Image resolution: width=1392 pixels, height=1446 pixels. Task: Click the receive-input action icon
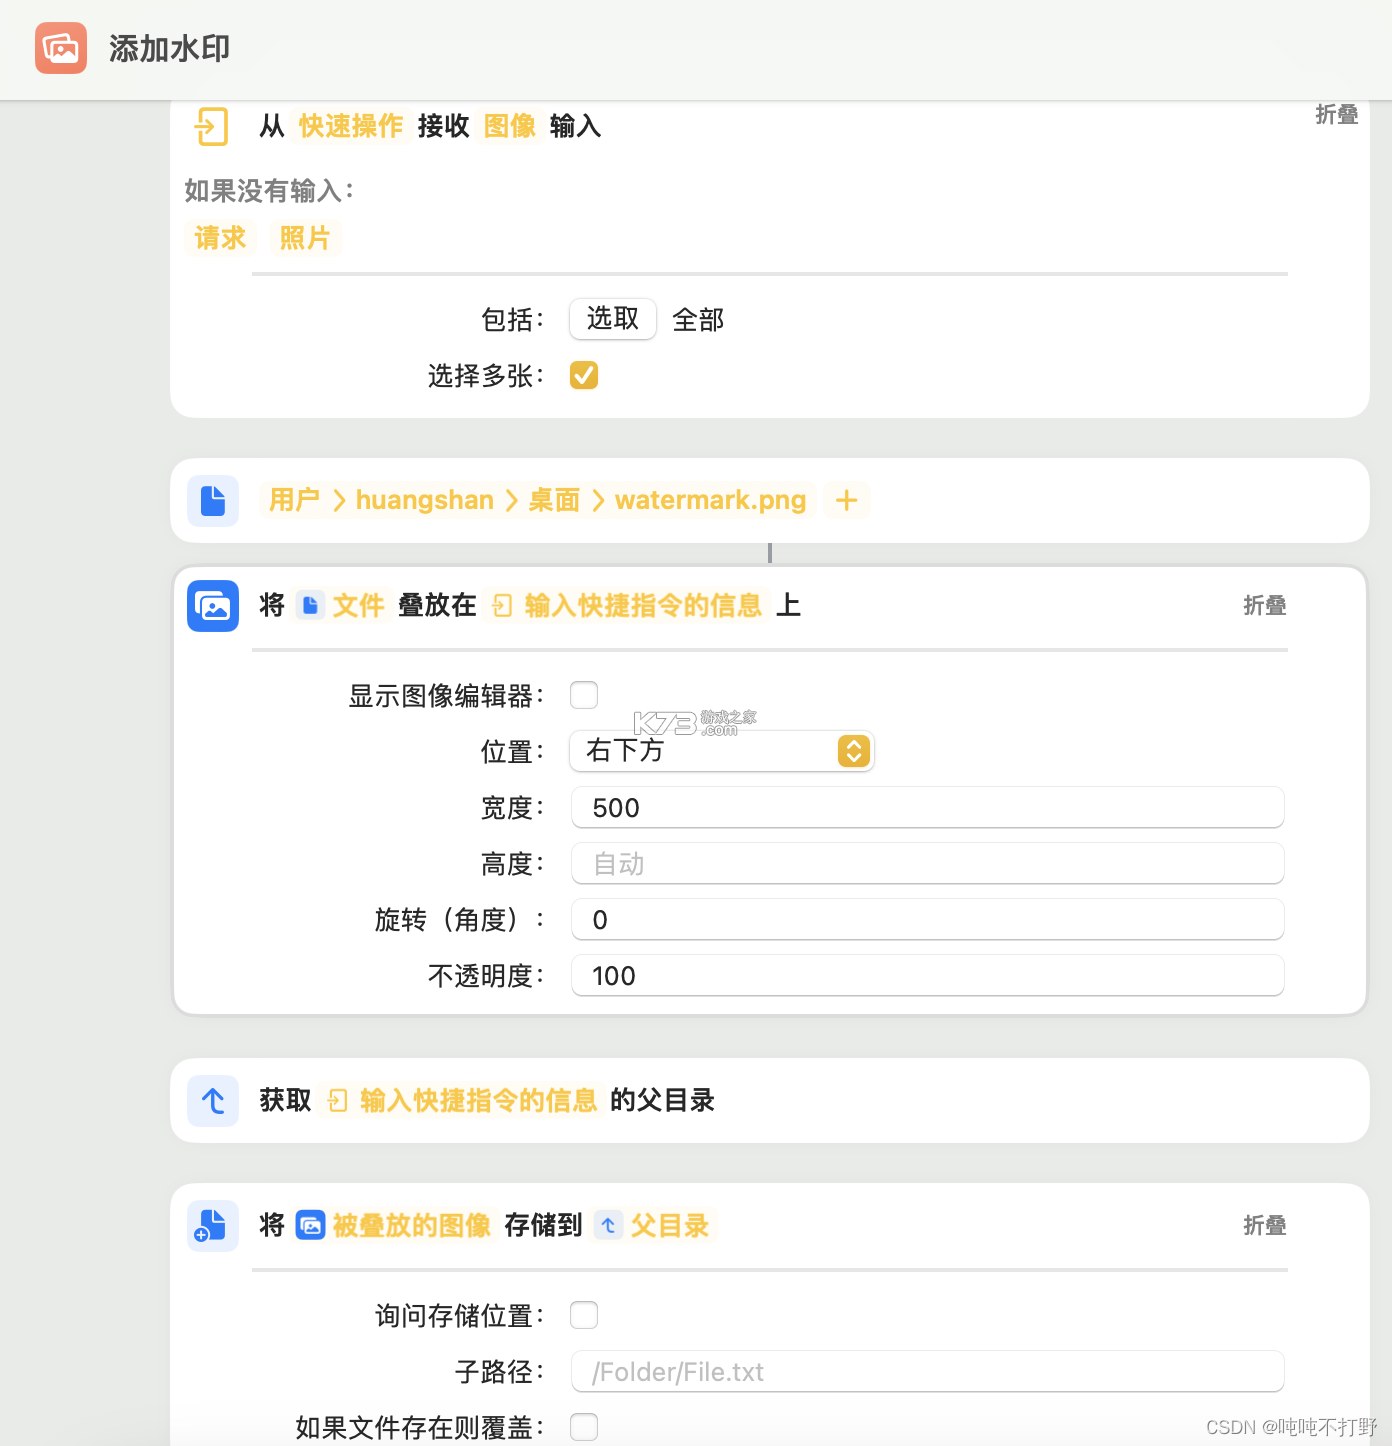tap(212, 126)
